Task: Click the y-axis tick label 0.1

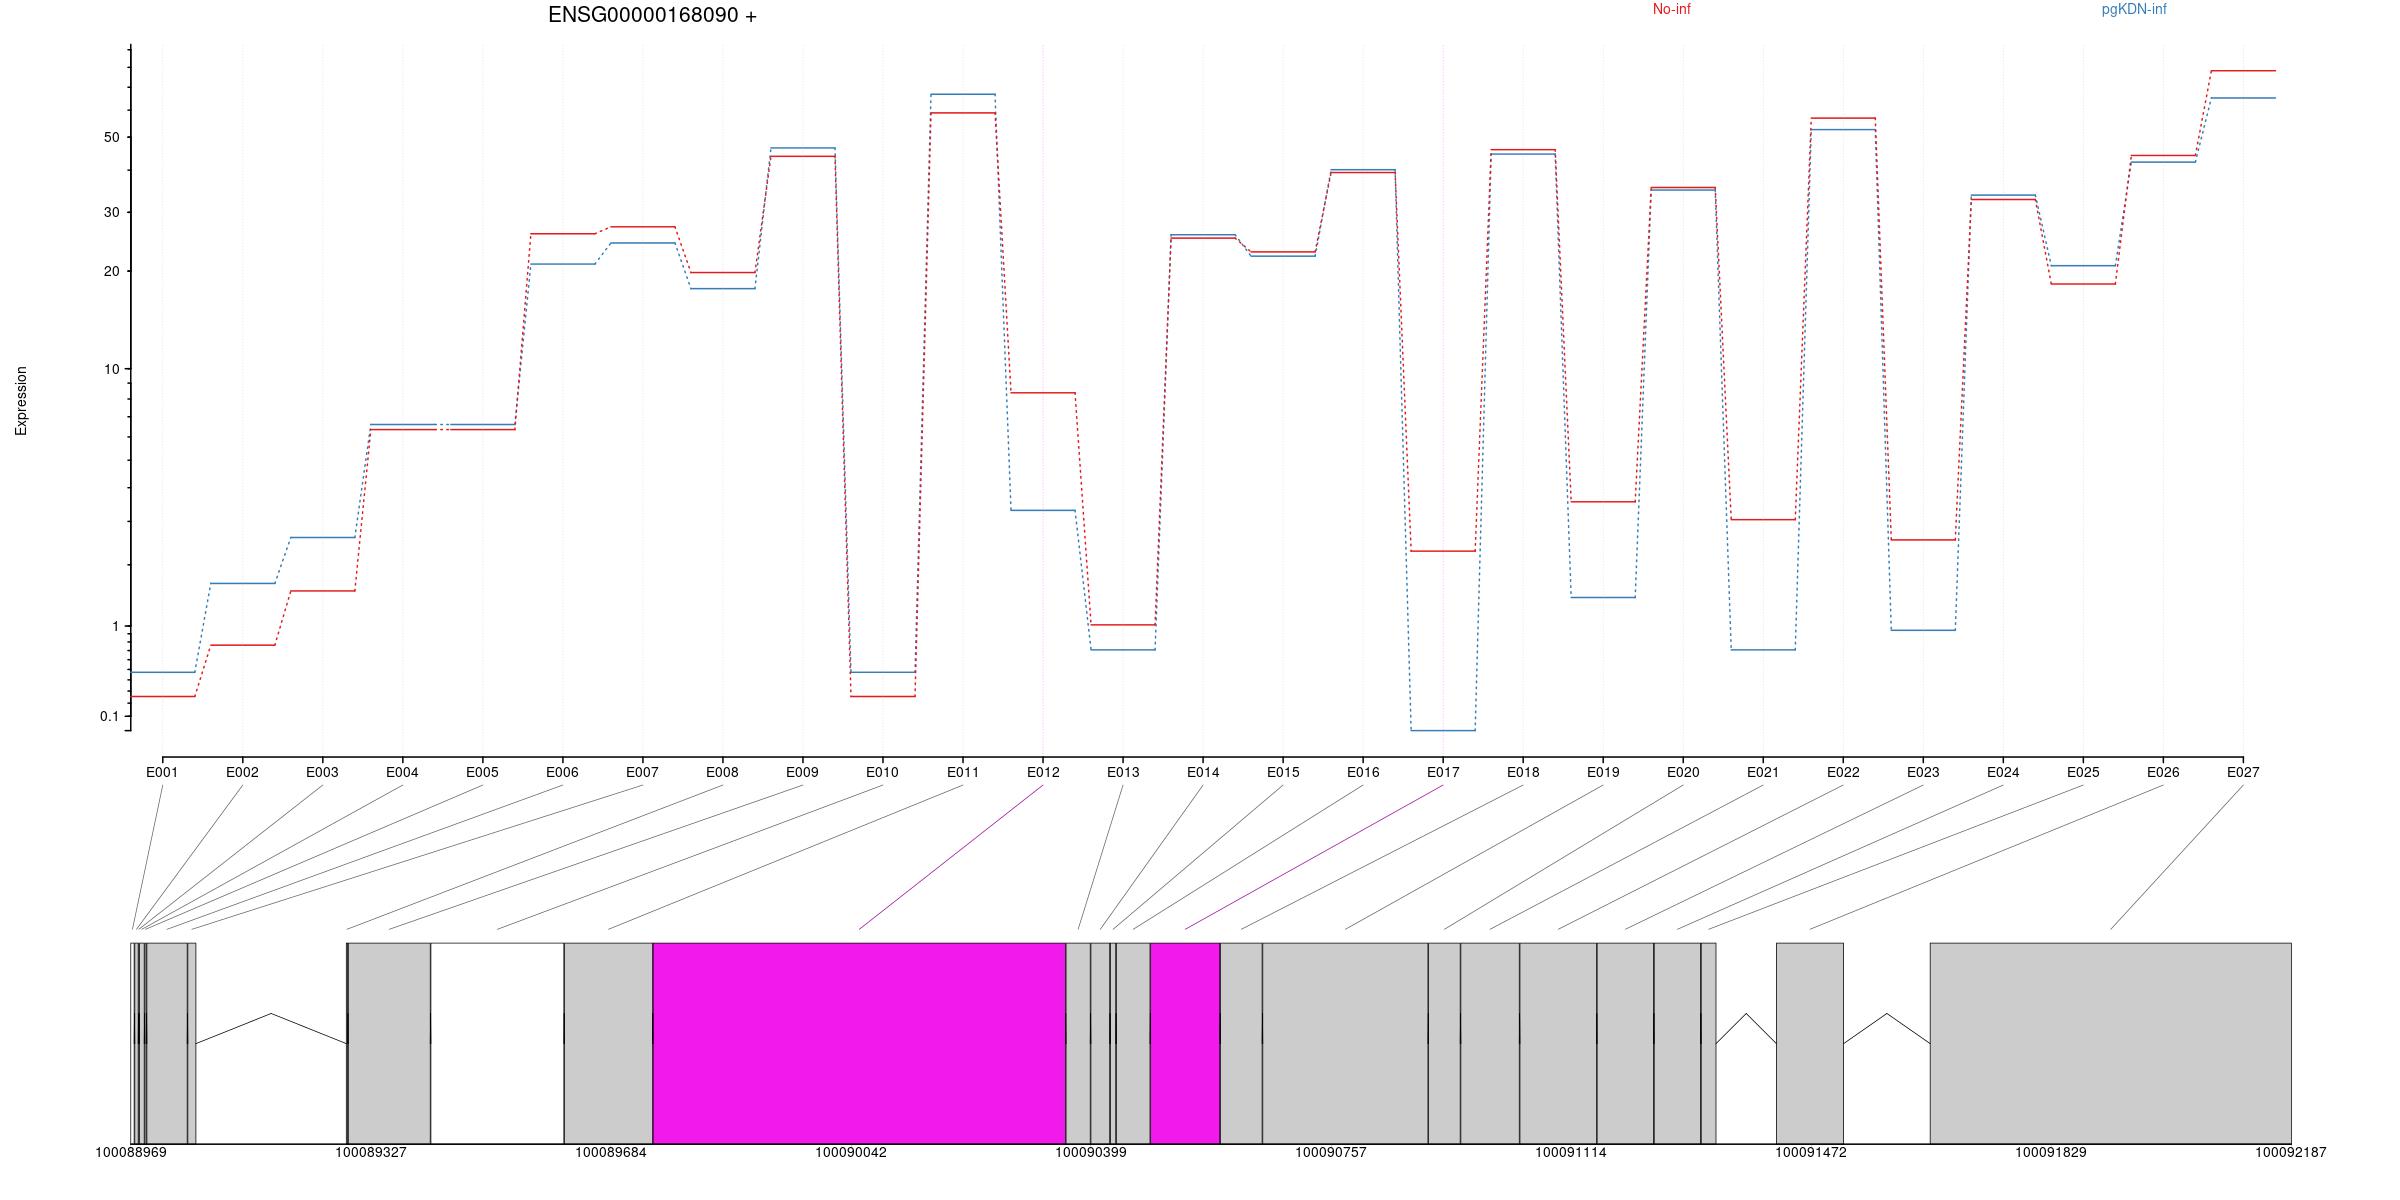Action: 109,716
